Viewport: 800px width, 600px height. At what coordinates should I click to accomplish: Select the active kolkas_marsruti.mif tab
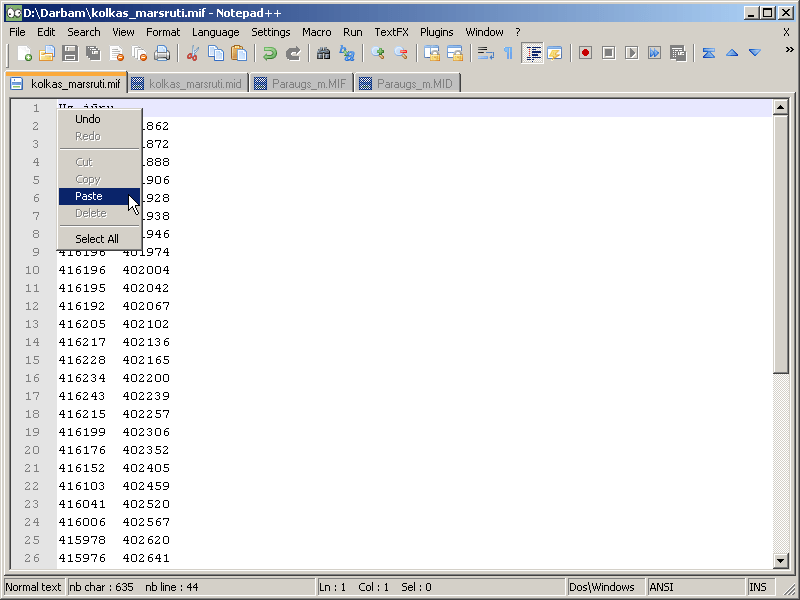pos(66,83)
